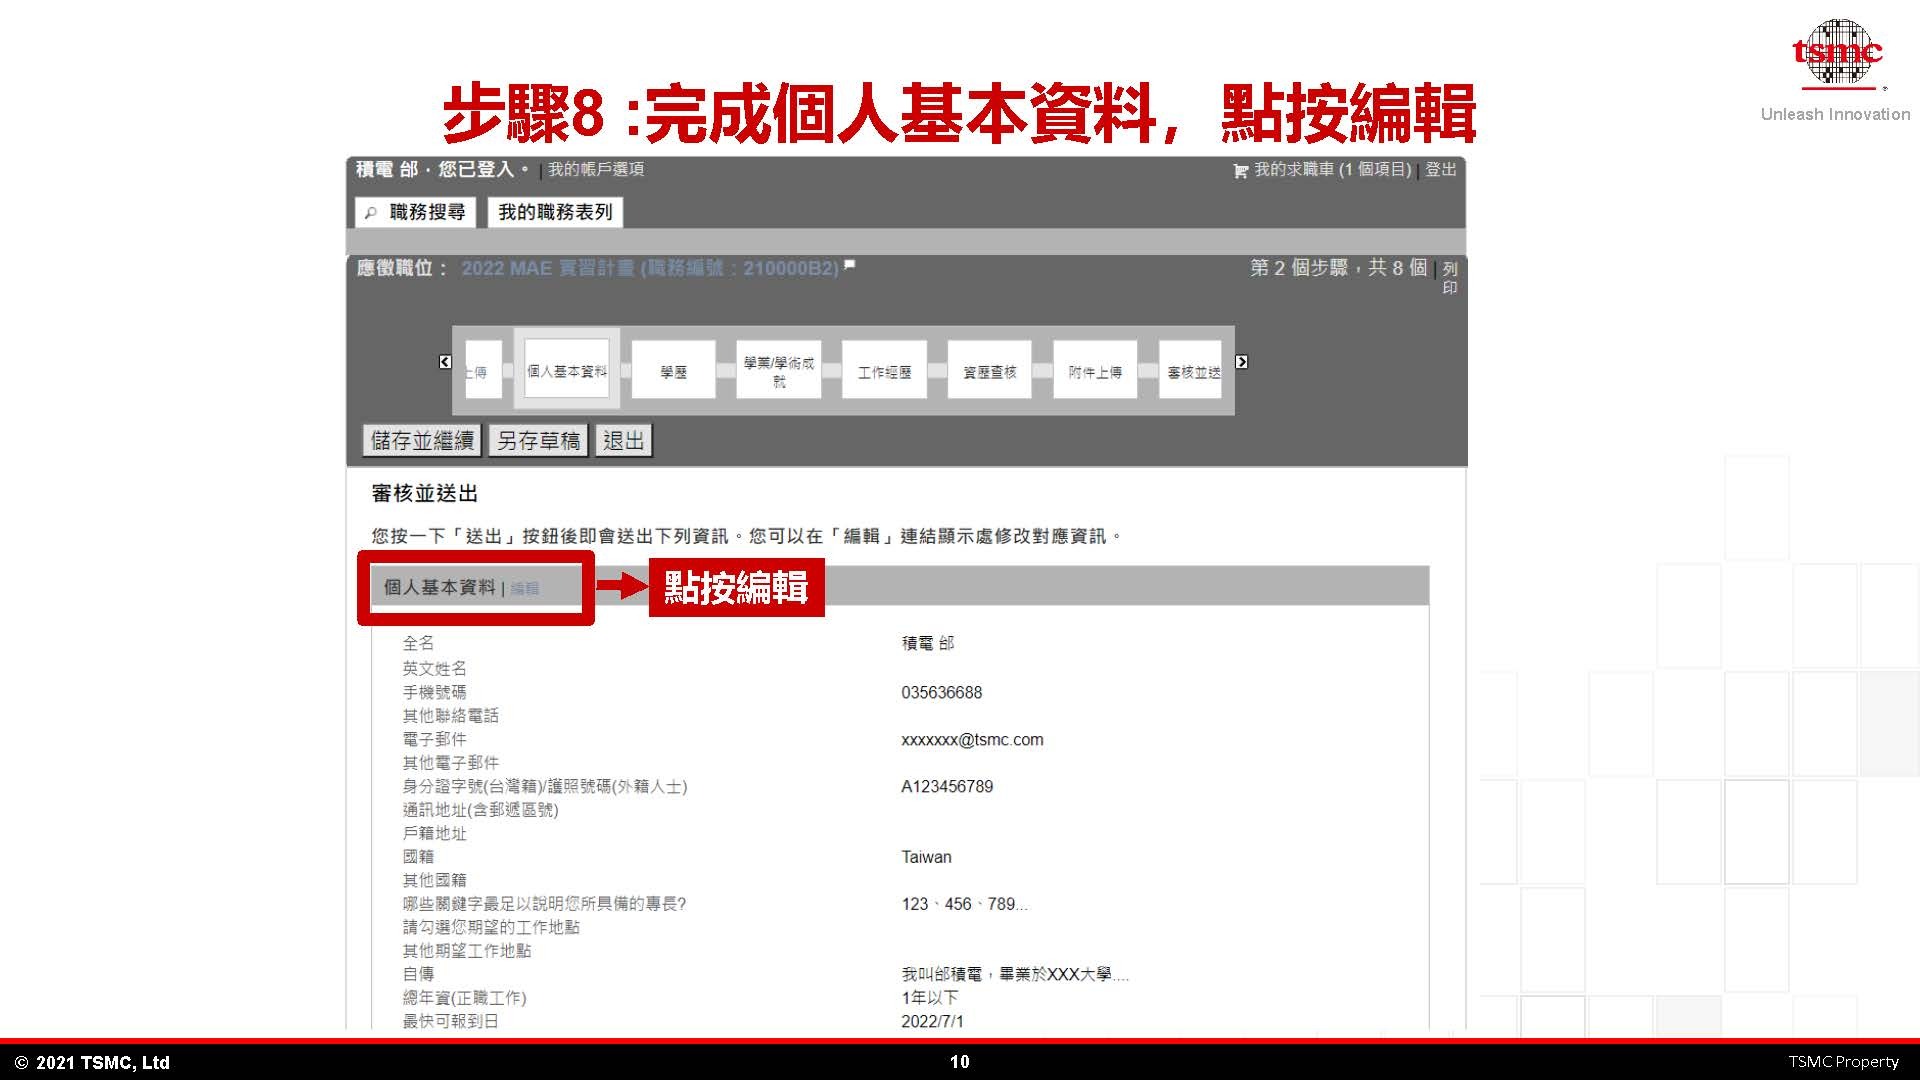The width and height of the screenshot is (1920, 1080).
Task: Open the 職務搜尋 tab
Action: (416, 212)
